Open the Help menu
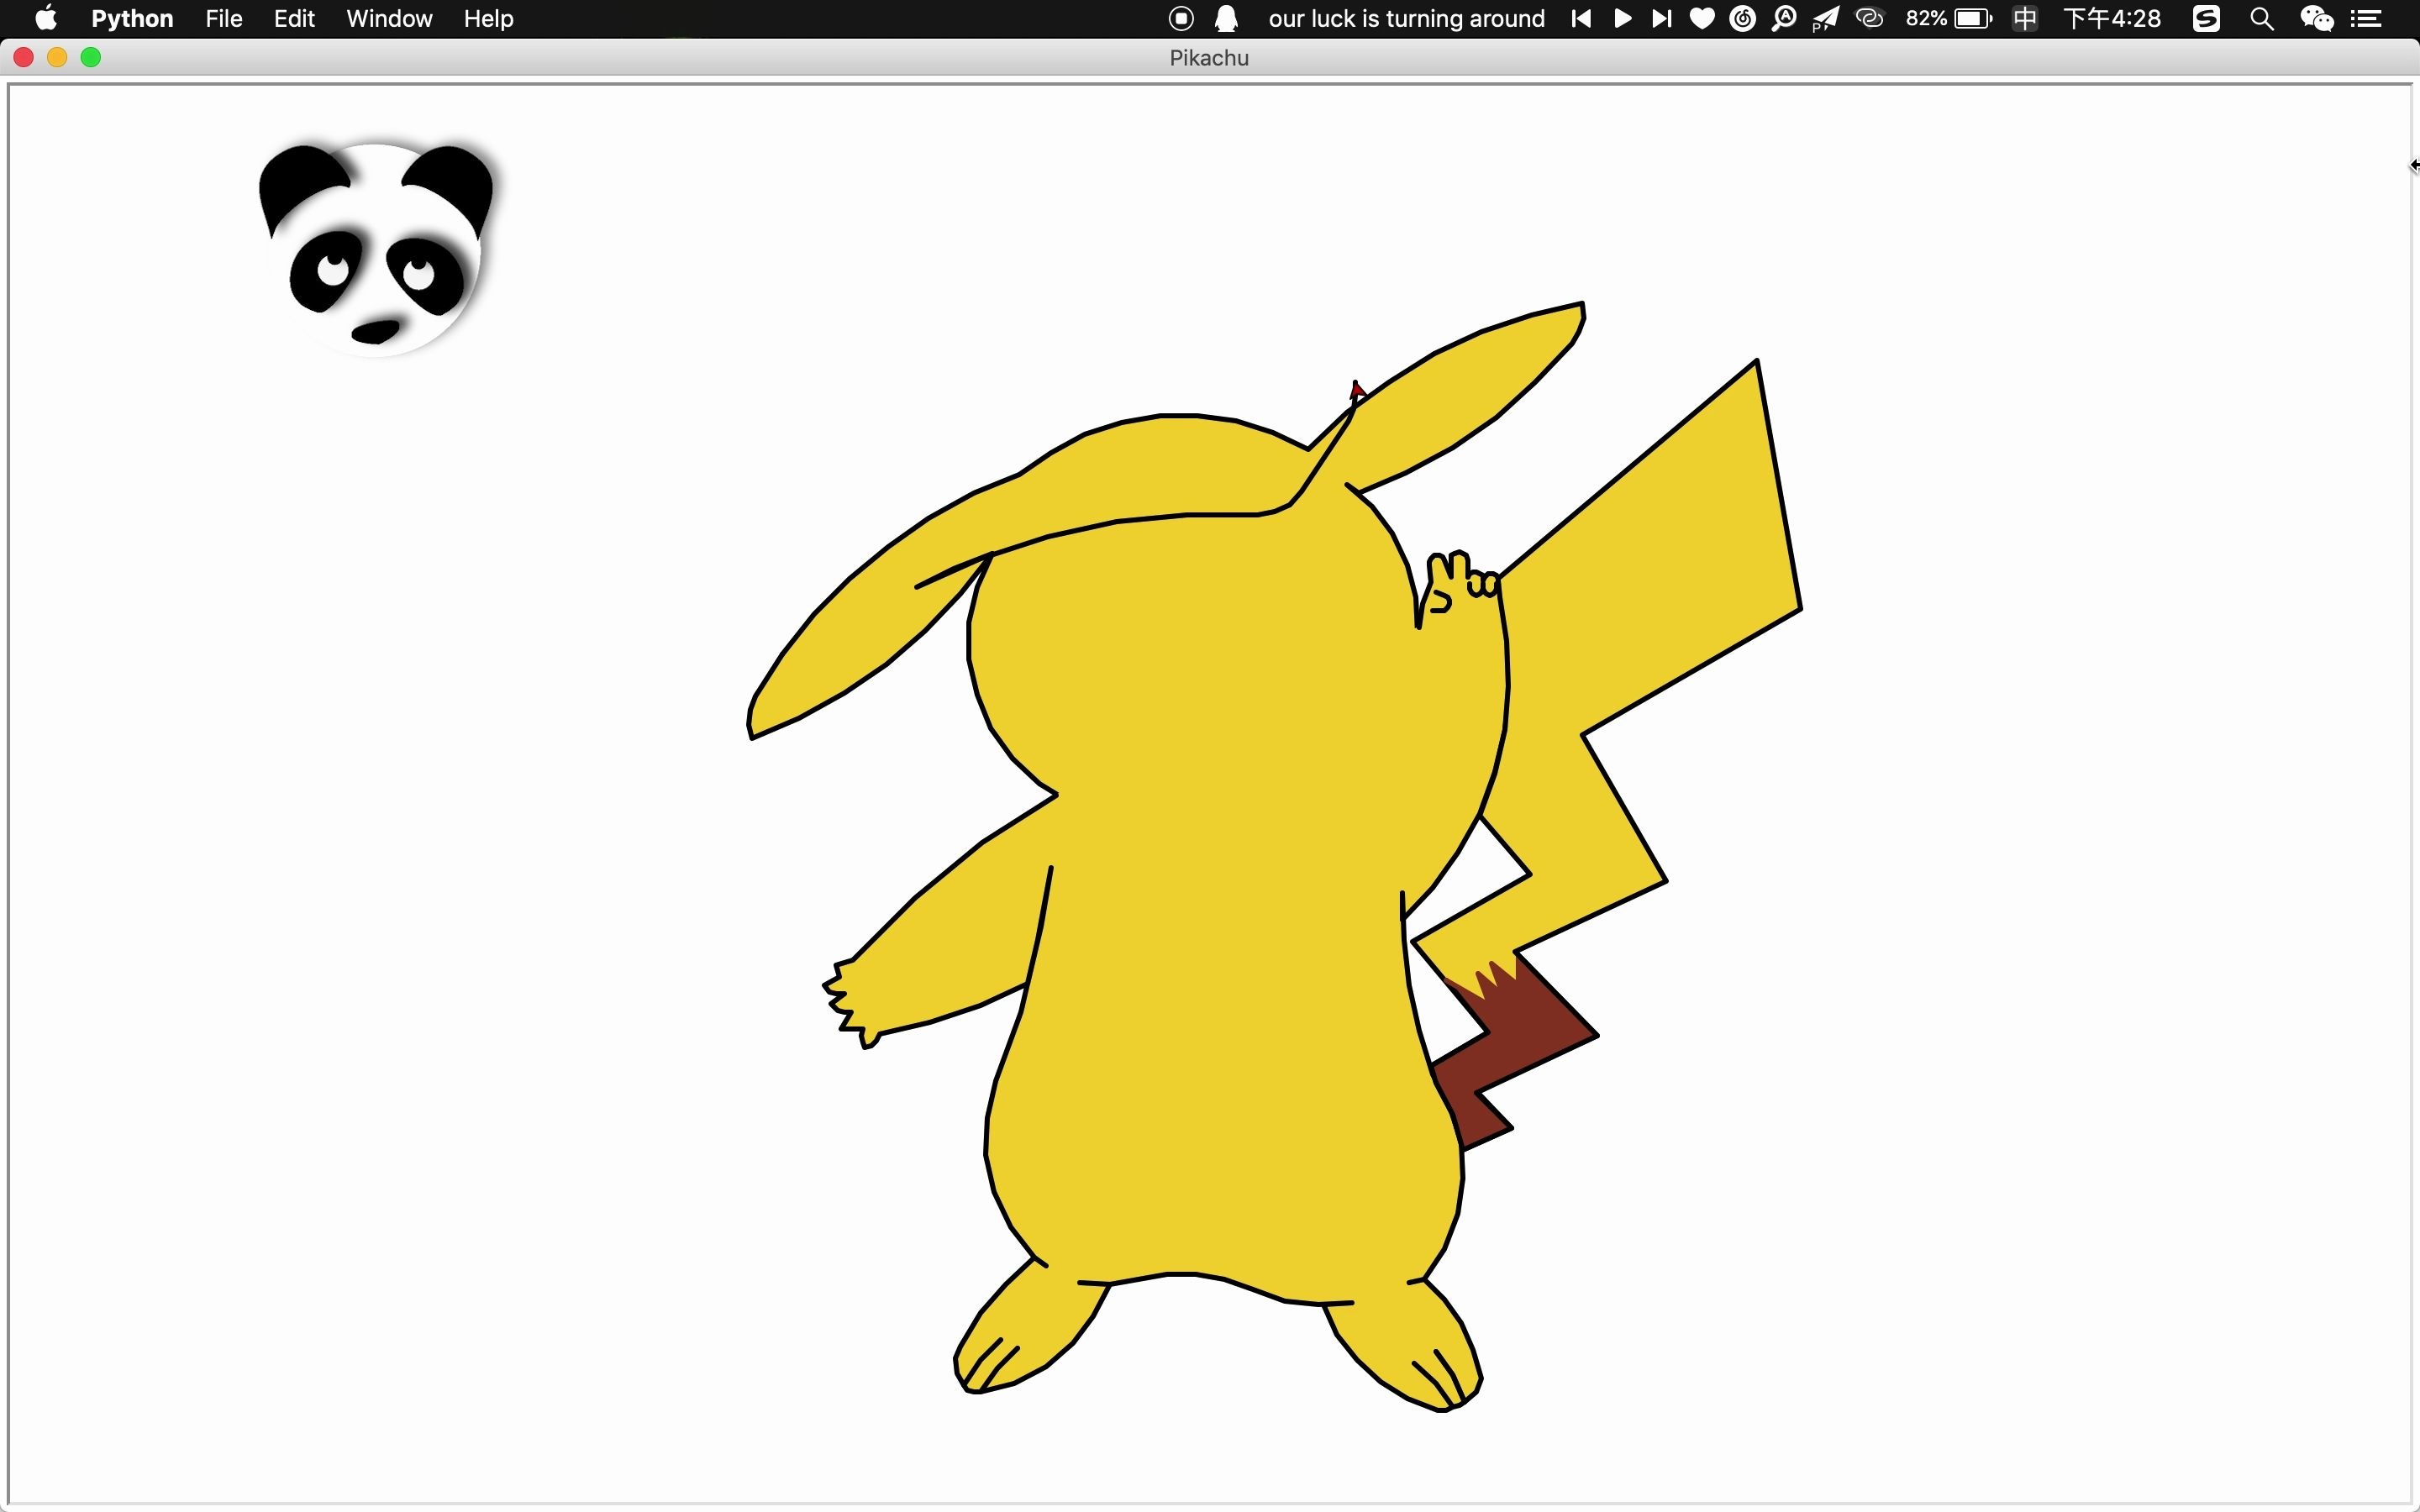This screenshot has height=1512, width=2420. (488, 18)
